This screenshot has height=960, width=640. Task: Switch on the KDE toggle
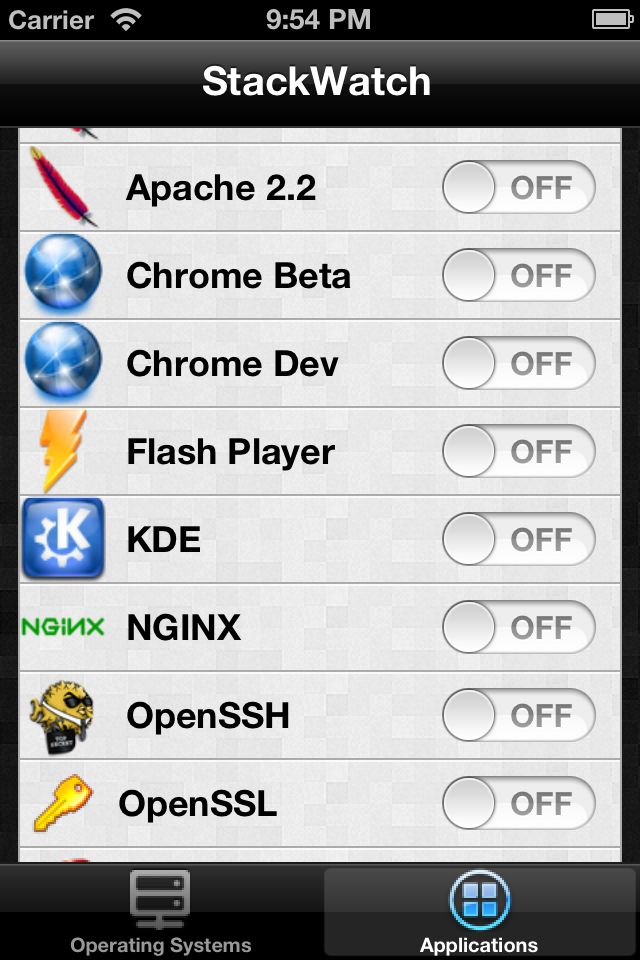click(x=519, y=539)
